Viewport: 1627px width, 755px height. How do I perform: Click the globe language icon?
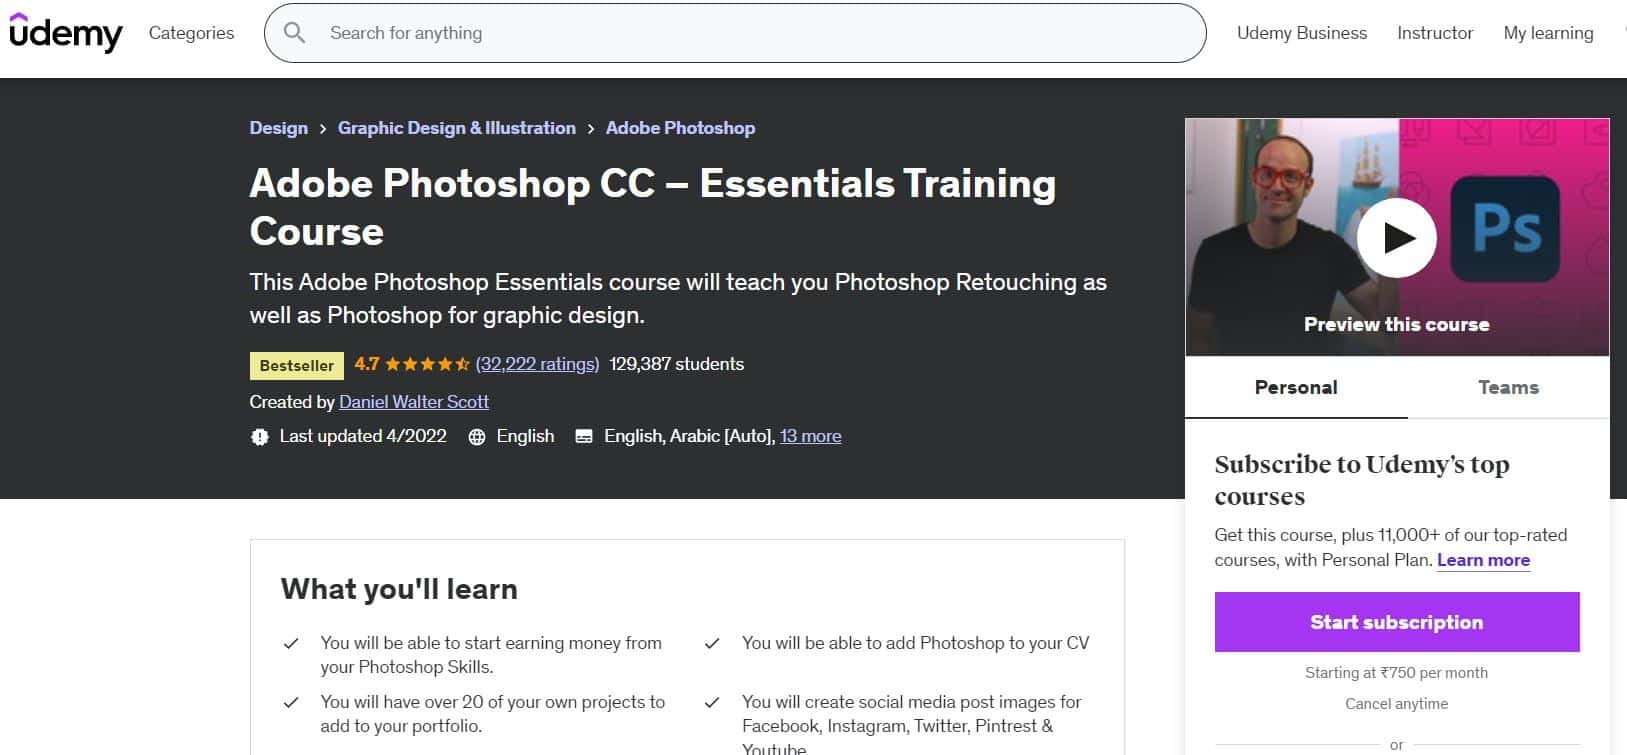click(478, 437)
